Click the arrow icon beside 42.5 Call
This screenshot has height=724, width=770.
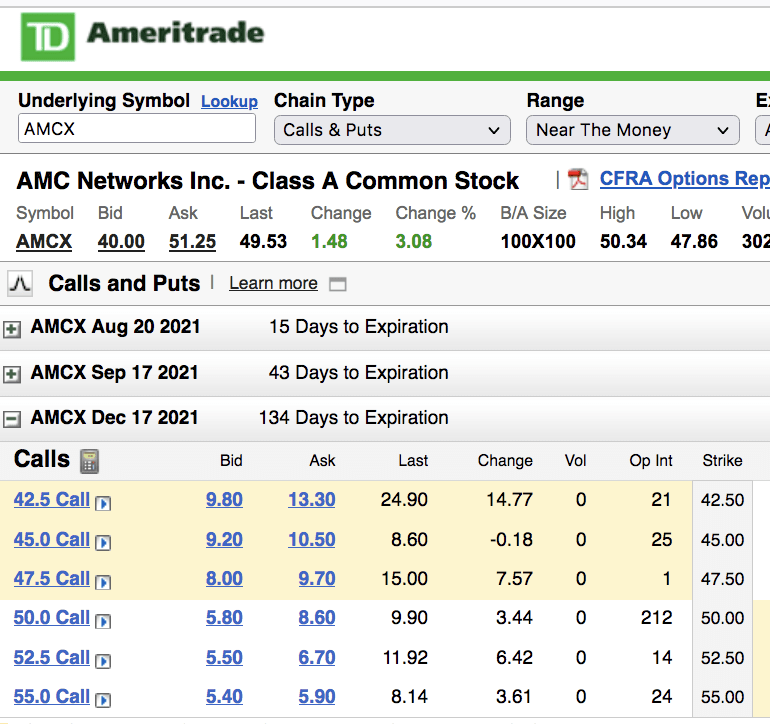click(103, 503)
